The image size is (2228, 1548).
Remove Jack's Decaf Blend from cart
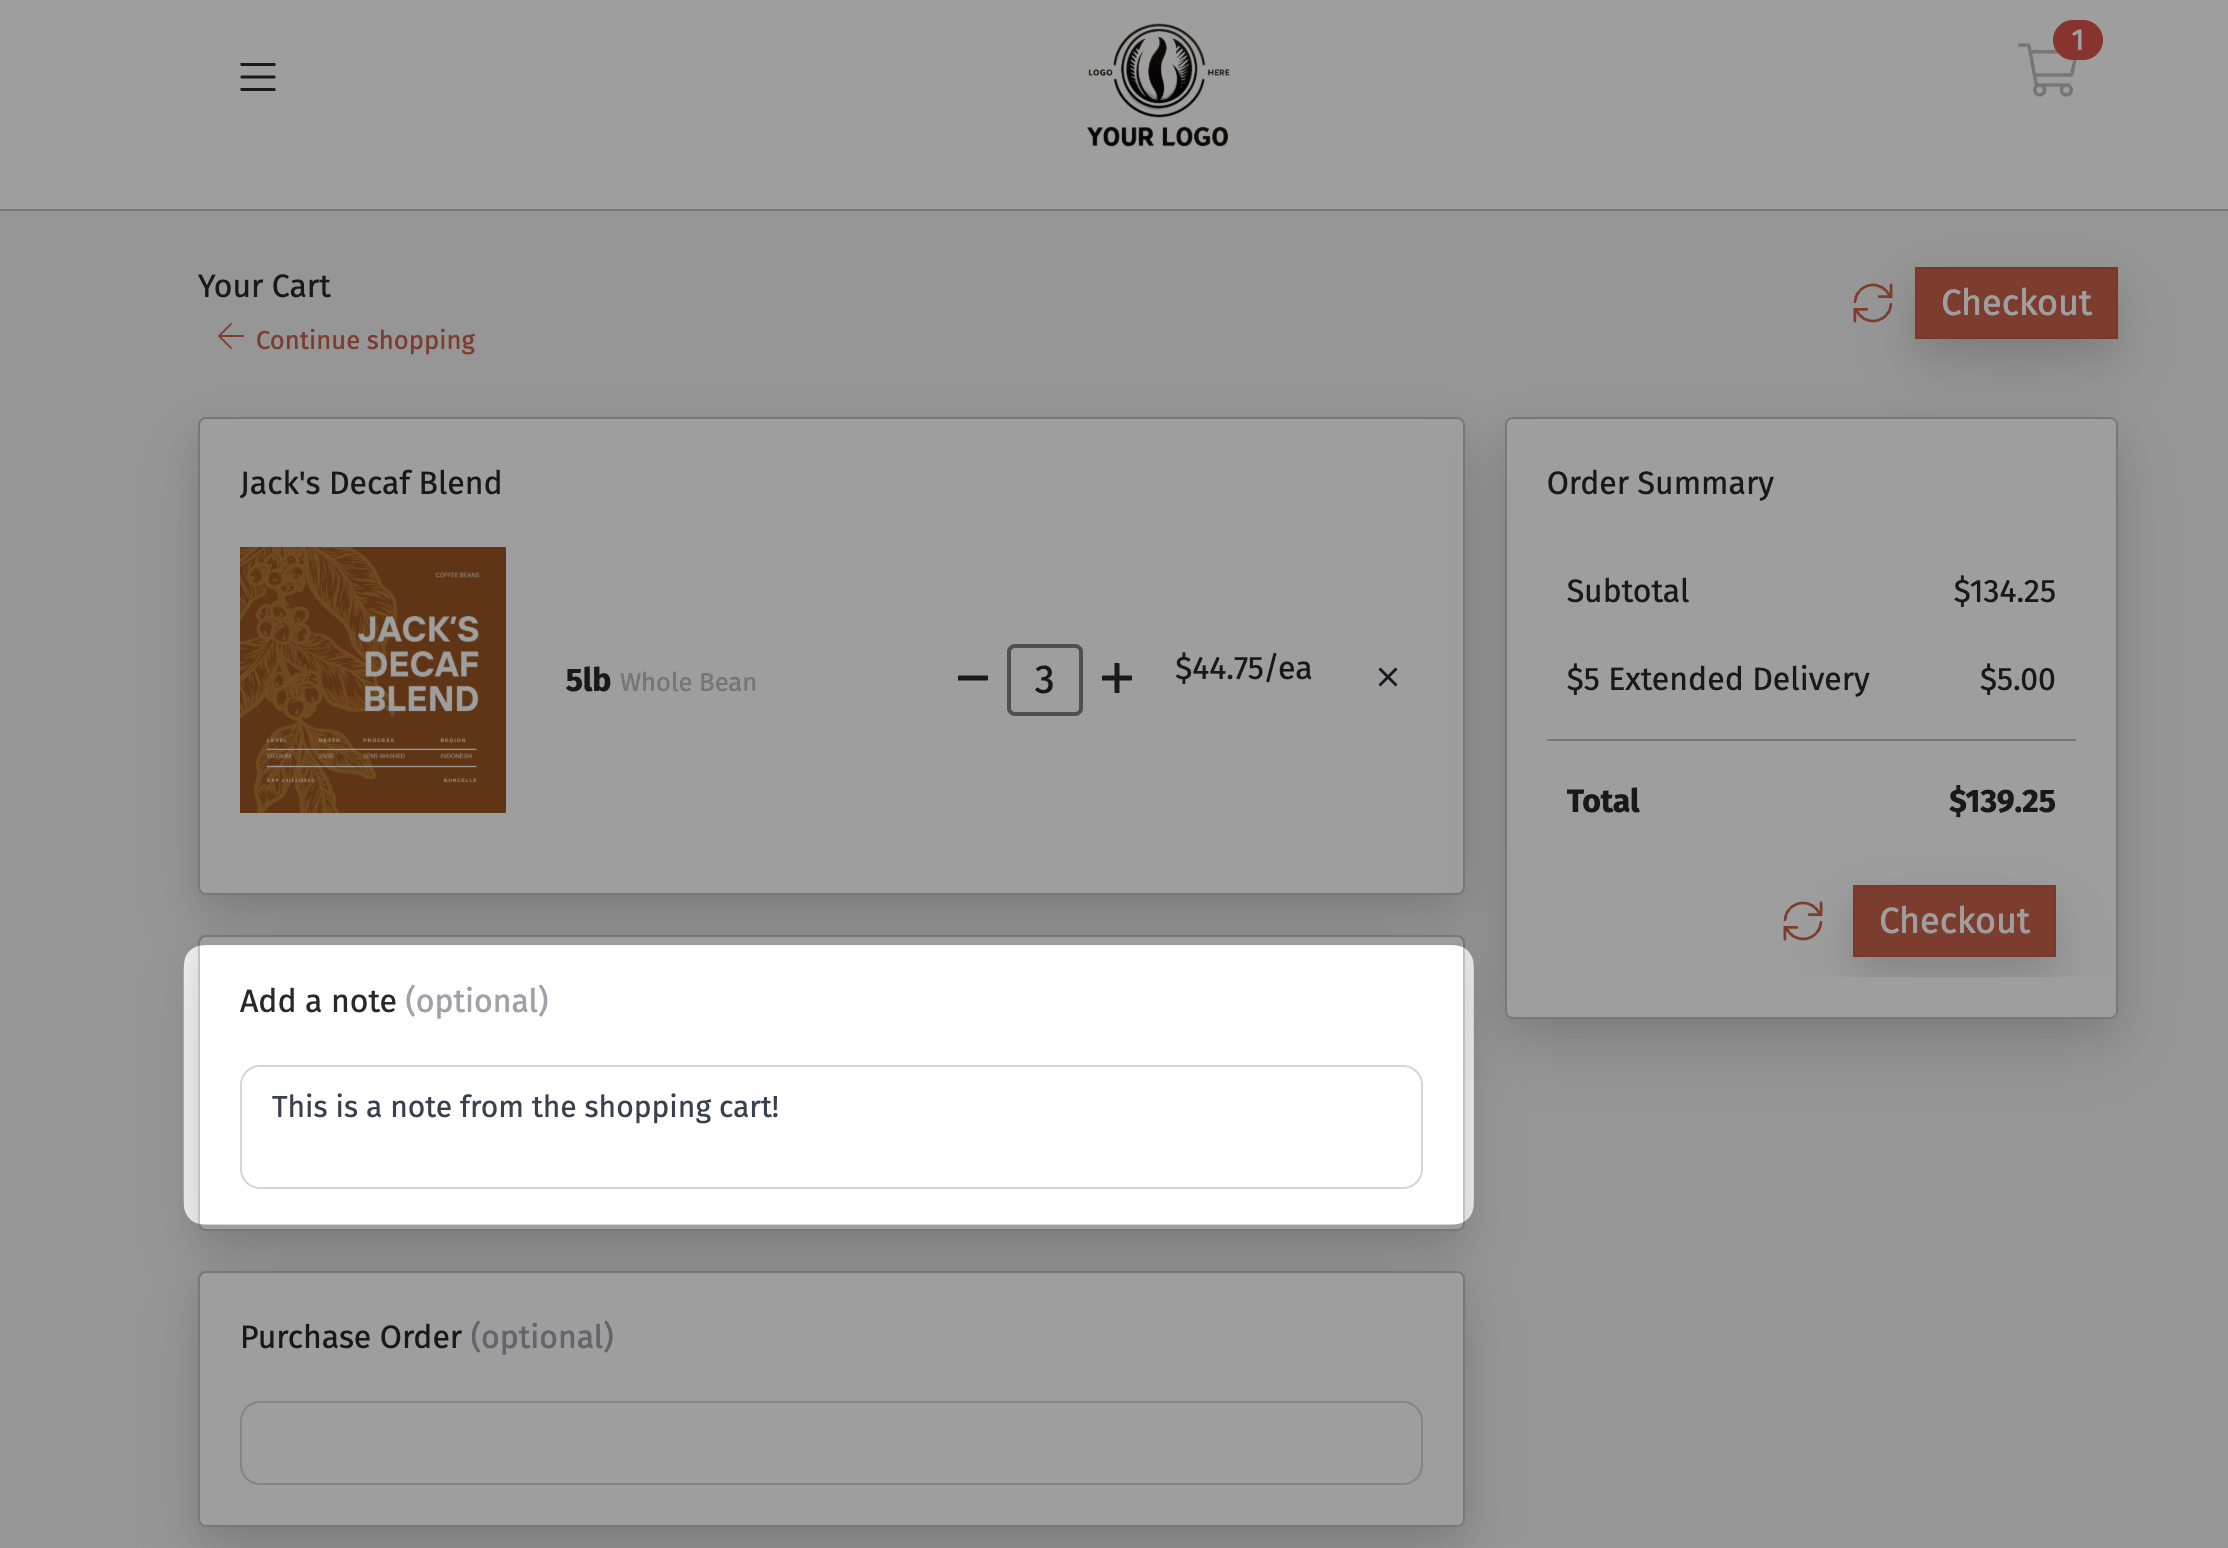[1387, 678]
